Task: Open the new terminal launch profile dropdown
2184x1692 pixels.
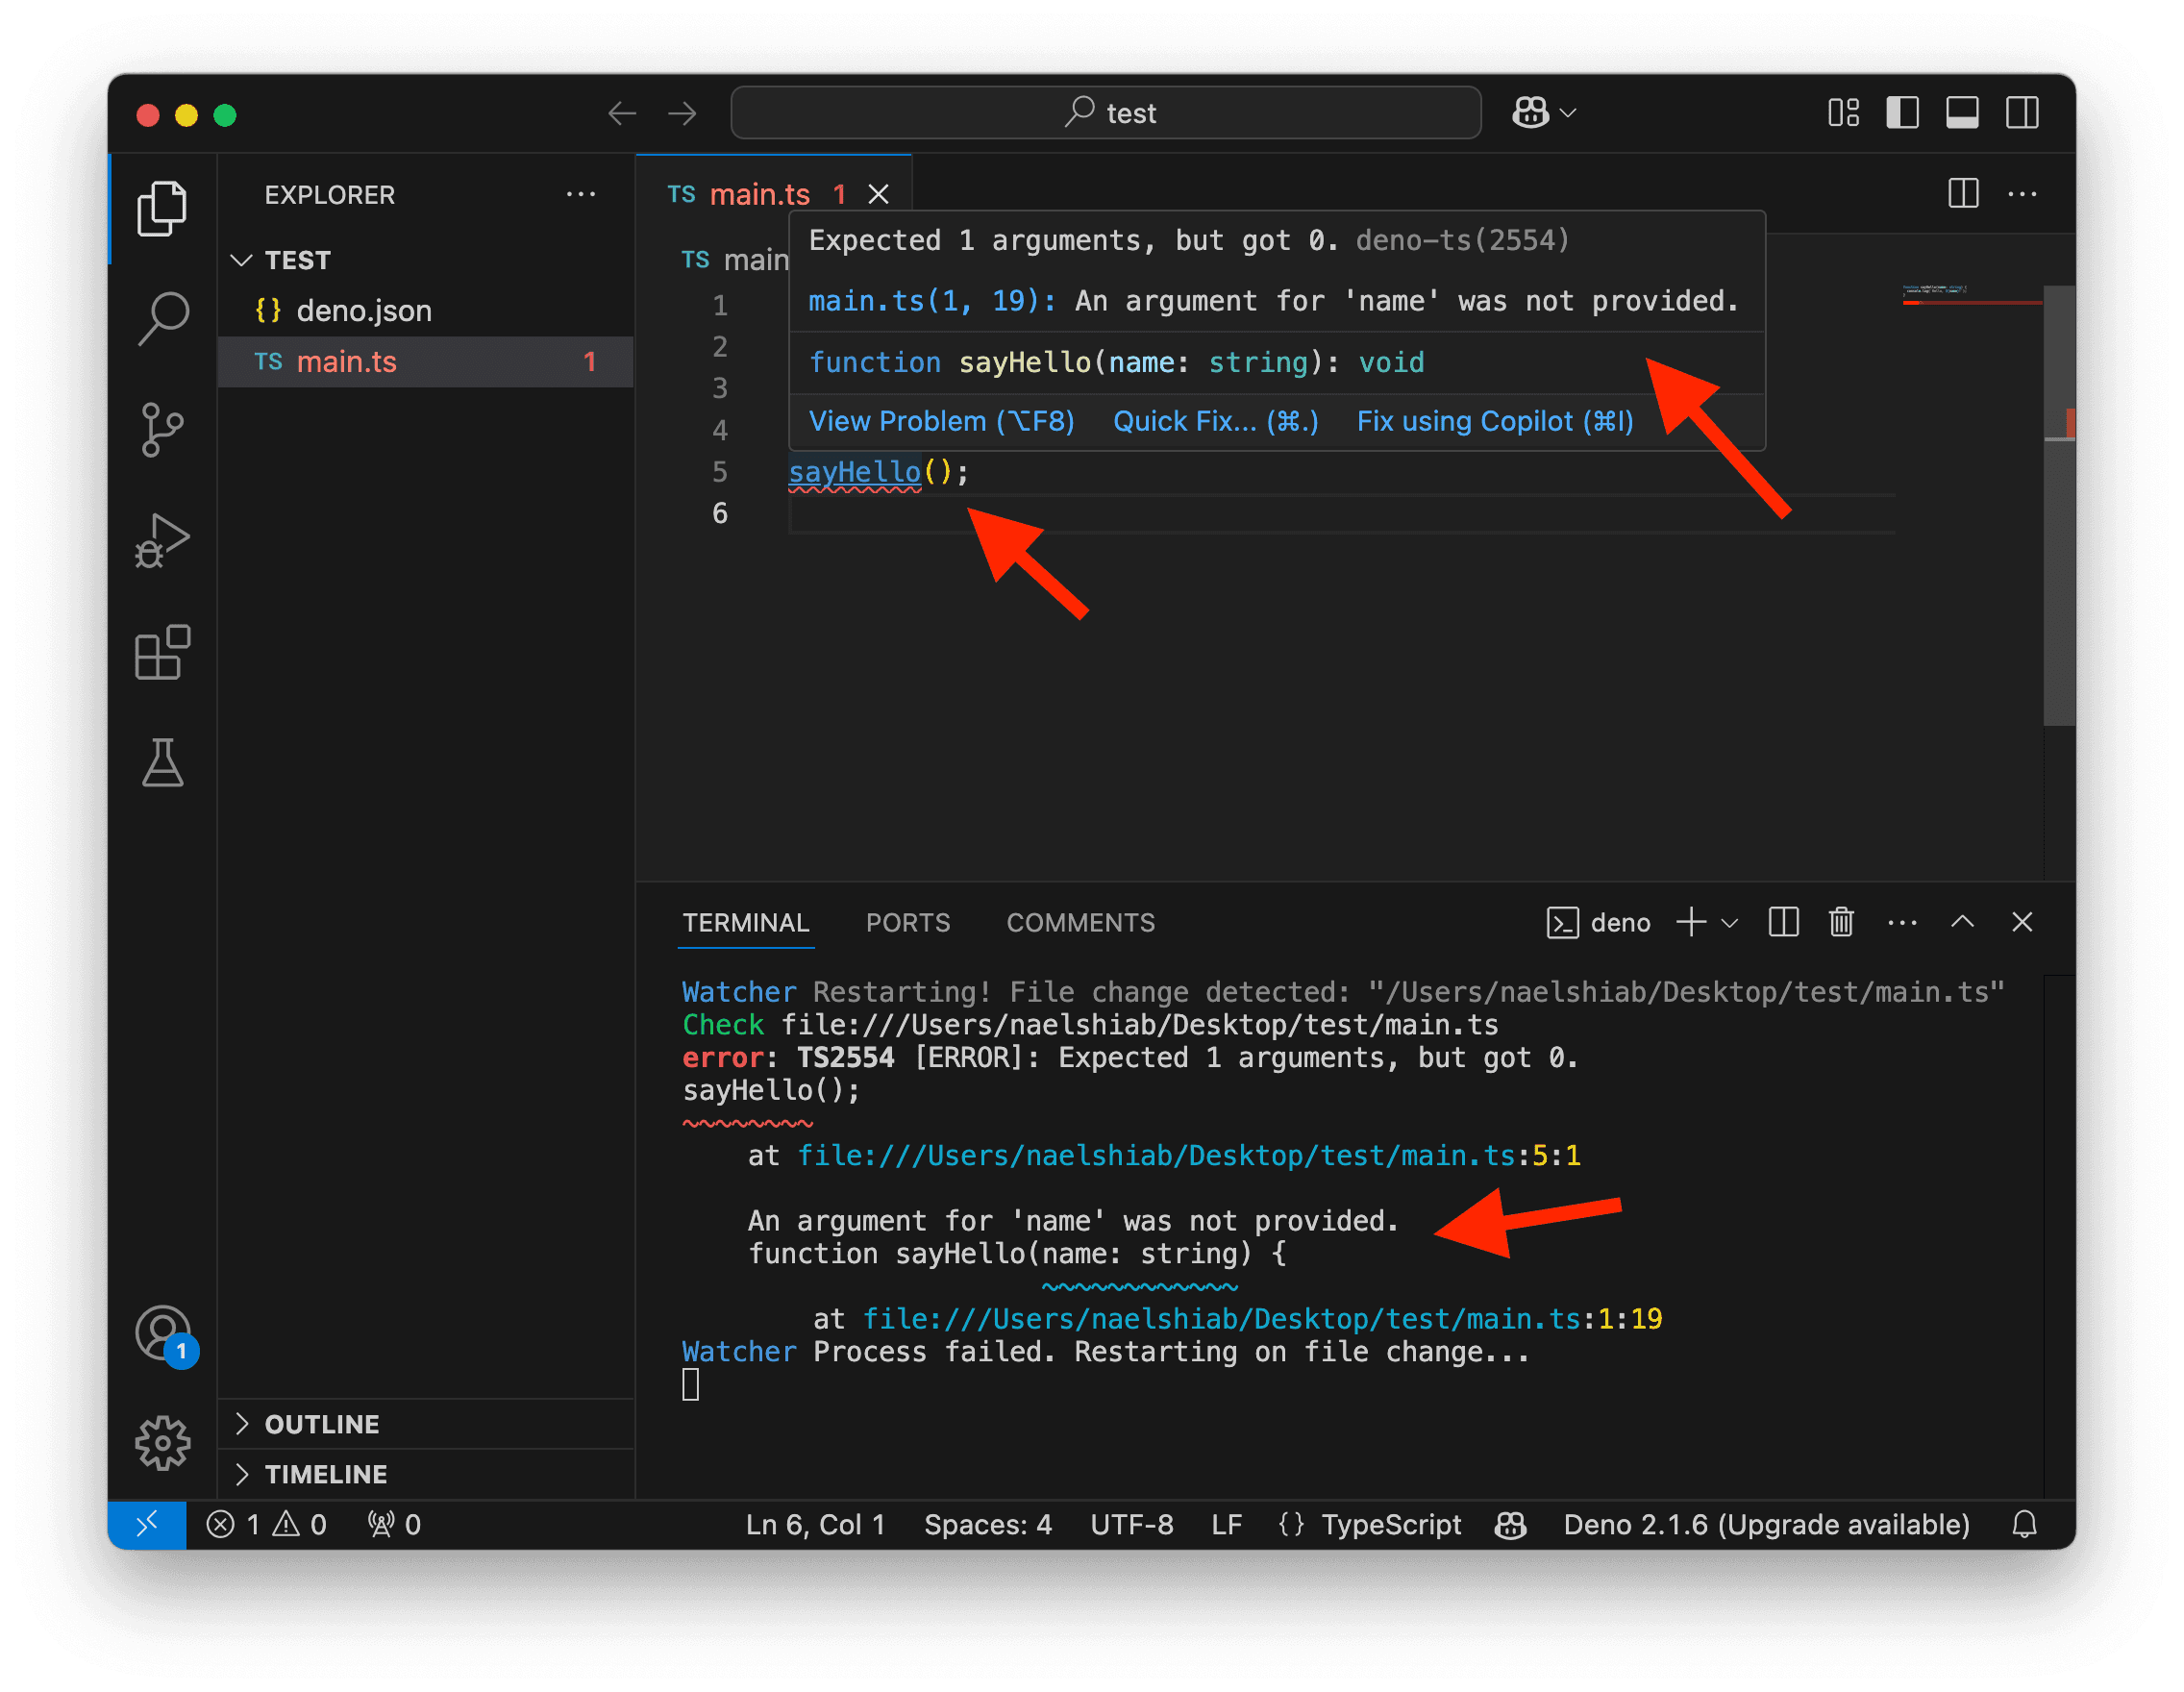Action: (x=1730, y=922)
